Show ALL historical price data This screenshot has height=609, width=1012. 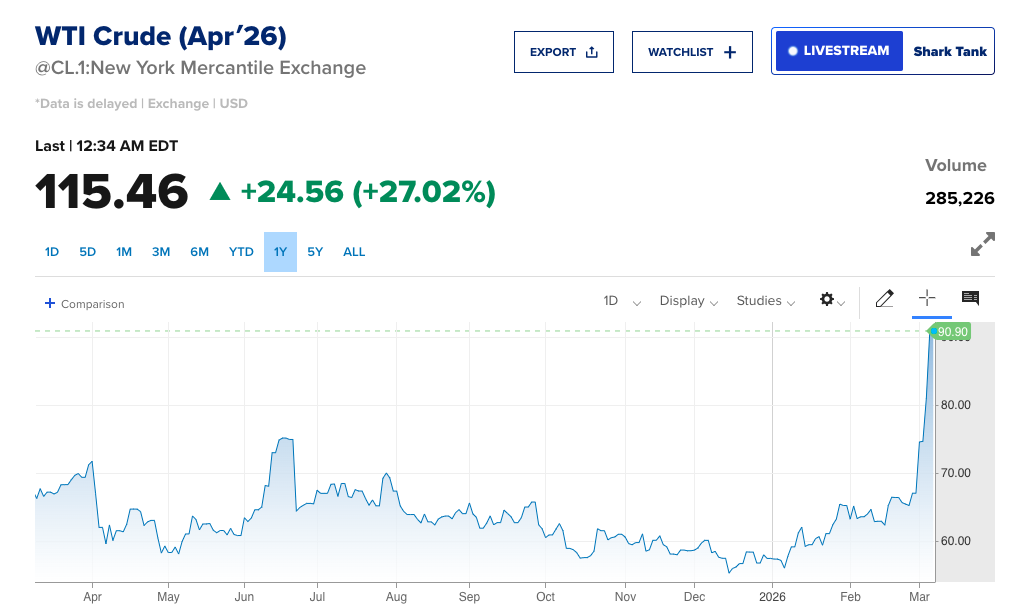[354, 252]
